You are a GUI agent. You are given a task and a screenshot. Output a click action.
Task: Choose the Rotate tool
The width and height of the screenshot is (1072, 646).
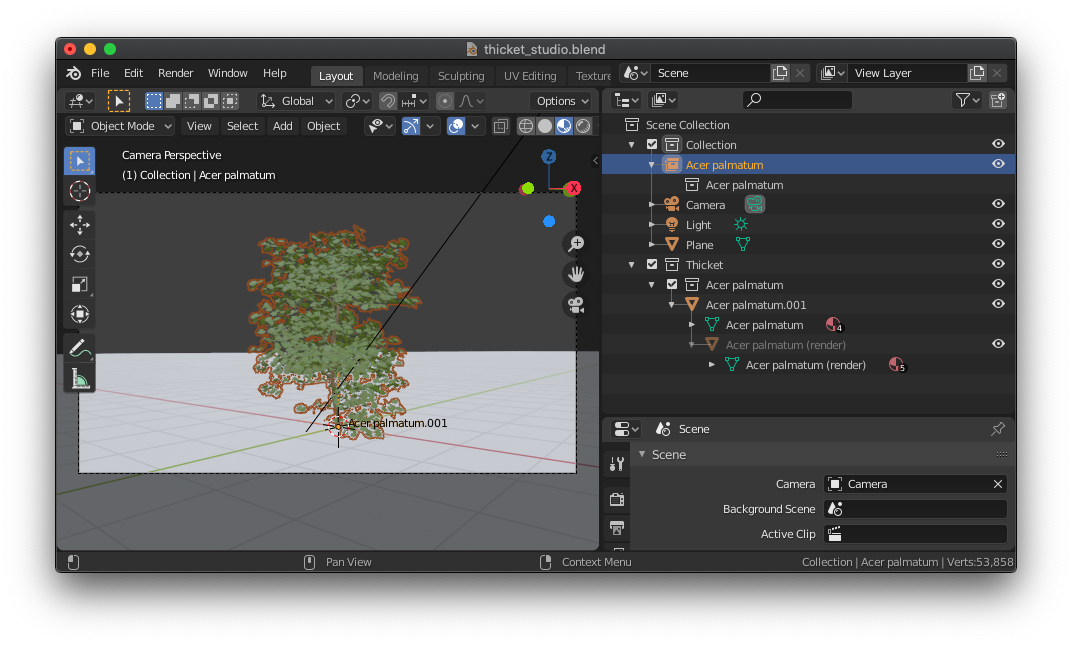tap(80, 254)
